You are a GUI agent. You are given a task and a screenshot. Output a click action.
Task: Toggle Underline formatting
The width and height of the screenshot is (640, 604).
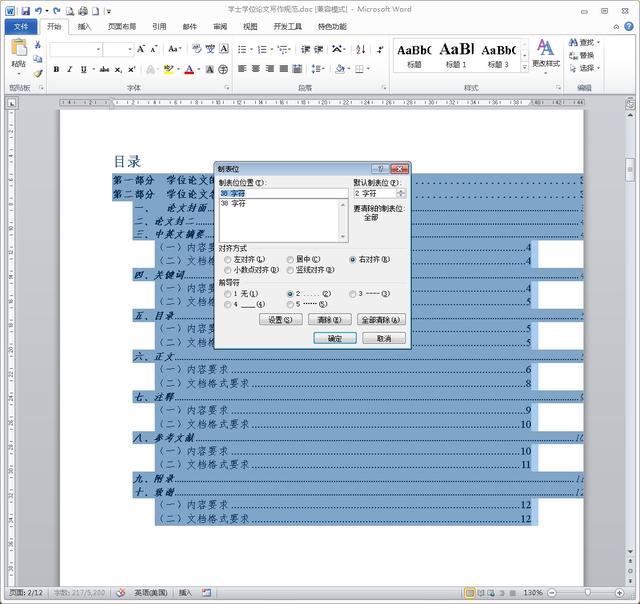pos(83,69)
